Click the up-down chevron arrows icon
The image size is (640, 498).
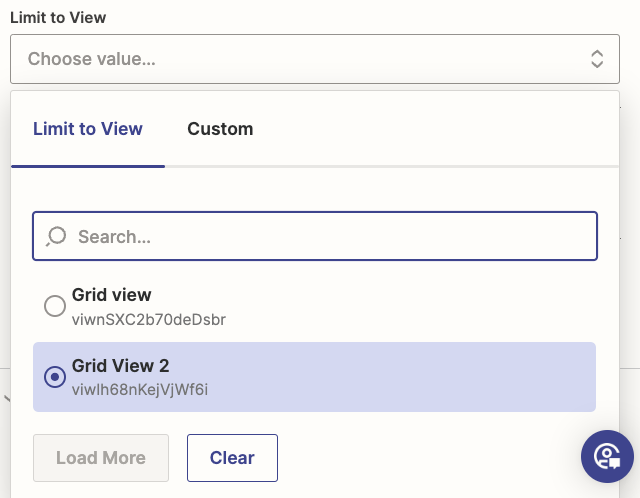pos(597,59)
